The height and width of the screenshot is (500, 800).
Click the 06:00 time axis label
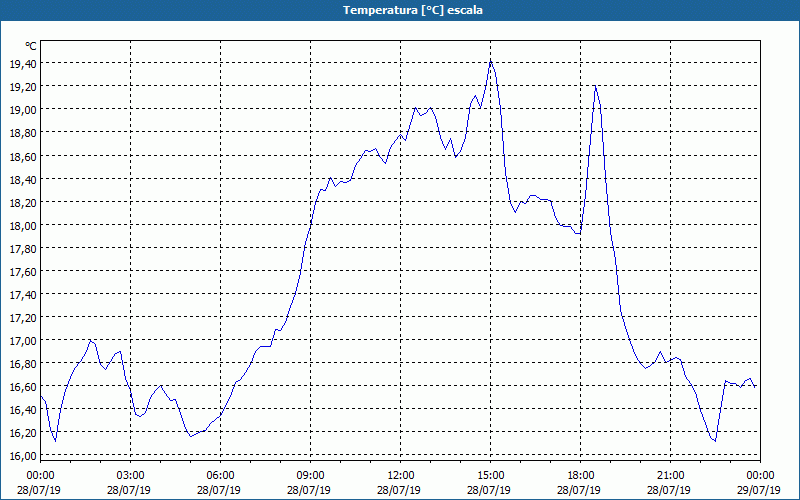pos(220,476)
